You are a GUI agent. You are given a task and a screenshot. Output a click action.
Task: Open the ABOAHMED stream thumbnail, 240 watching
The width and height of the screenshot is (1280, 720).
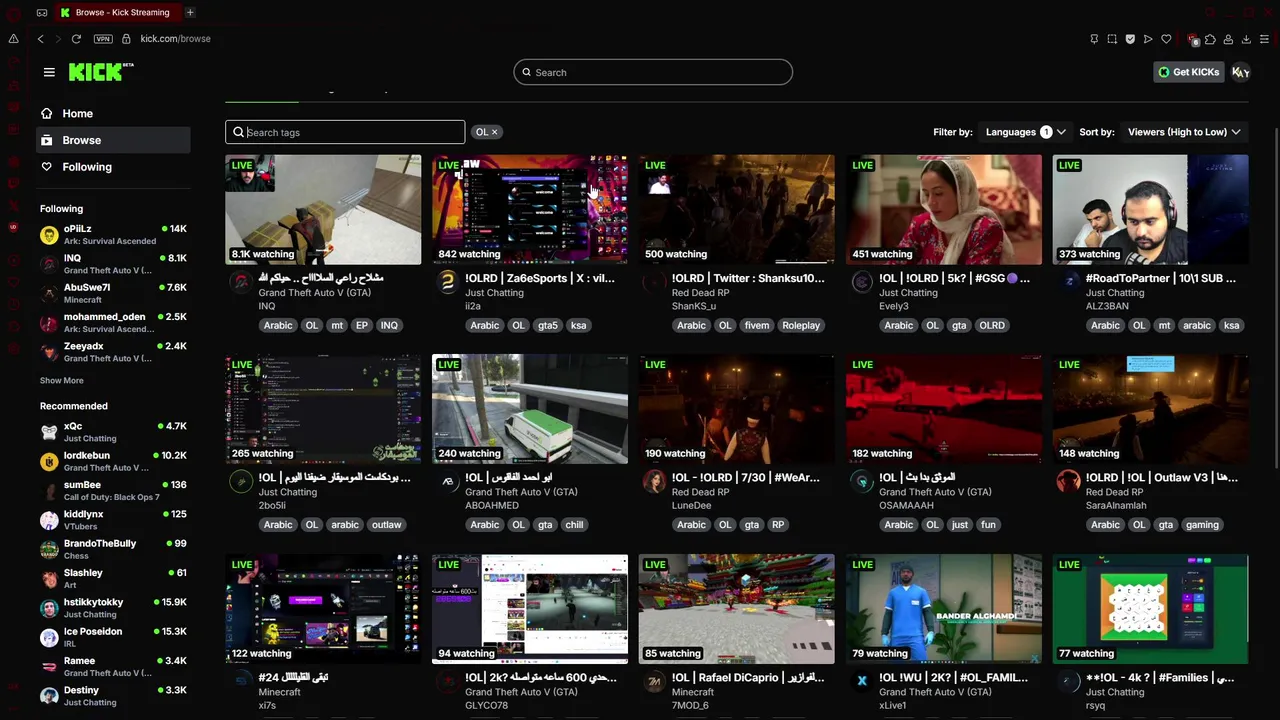[530, 409]
